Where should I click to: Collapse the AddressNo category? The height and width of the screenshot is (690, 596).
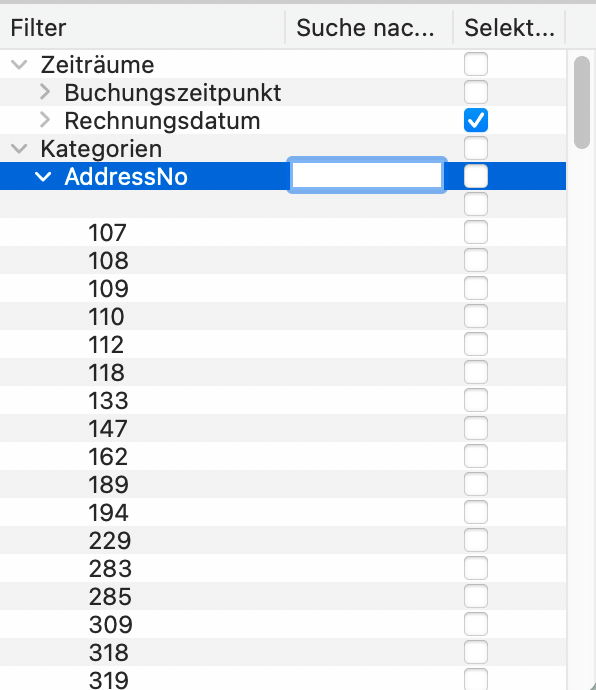tap(43, 176)
